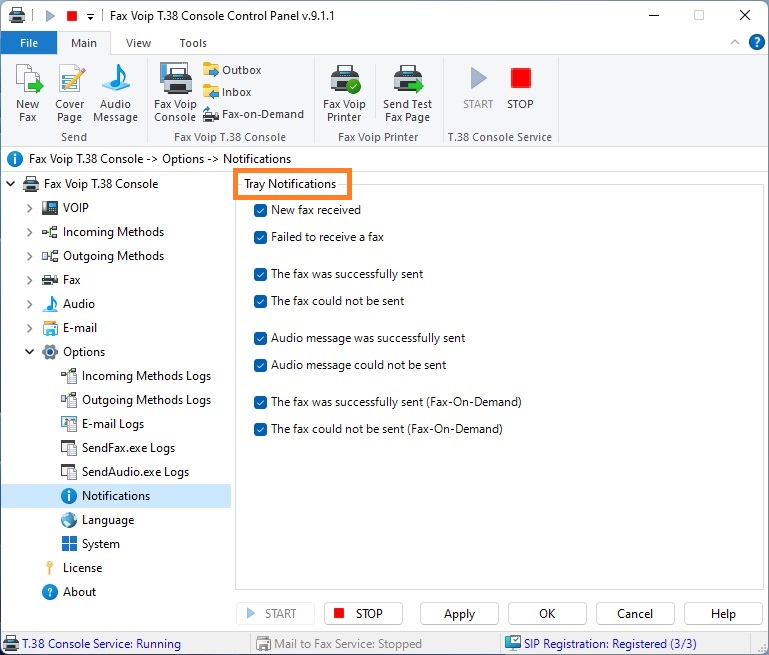Image resolution: width=769 pixels, height=655 pixels.
Task: Toggle Audio message could not be sent
Action: coord(260,365)
